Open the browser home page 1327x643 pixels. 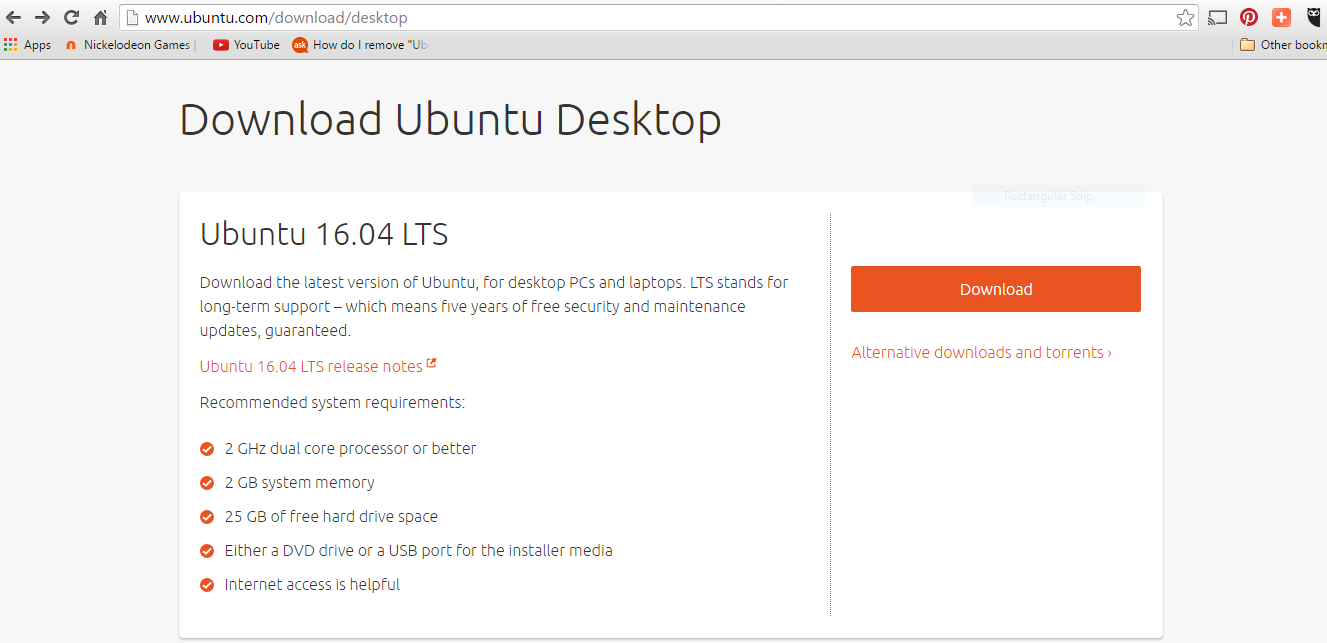tap(100, 17)
